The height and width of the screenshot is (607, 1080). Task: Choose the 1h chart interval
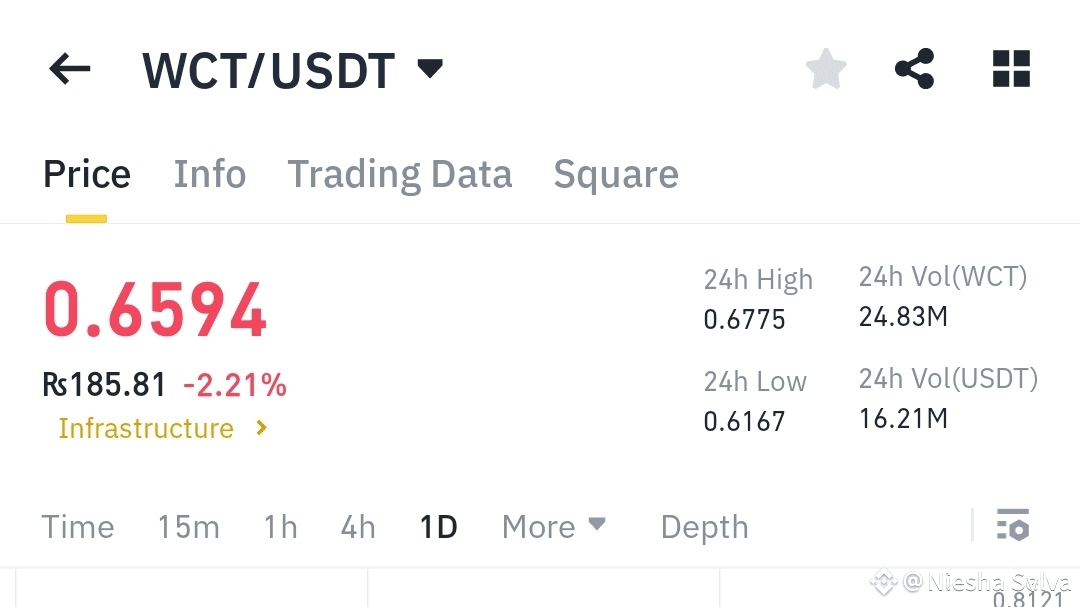[x=281, y=527]
